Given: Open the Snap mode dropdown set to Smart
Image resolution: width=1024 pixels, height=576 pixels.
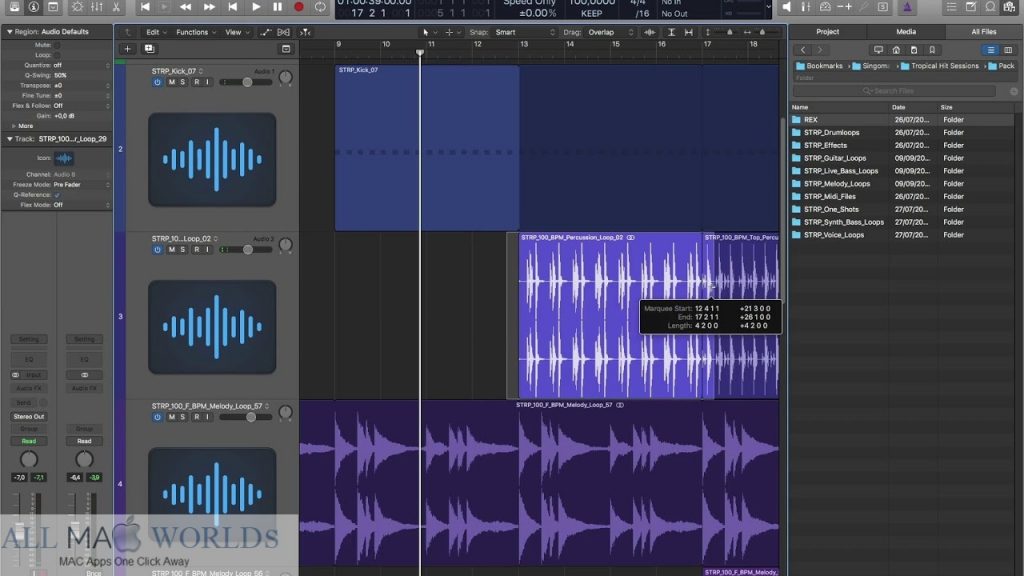Looking at the screenshot, I should coord(520,32).
